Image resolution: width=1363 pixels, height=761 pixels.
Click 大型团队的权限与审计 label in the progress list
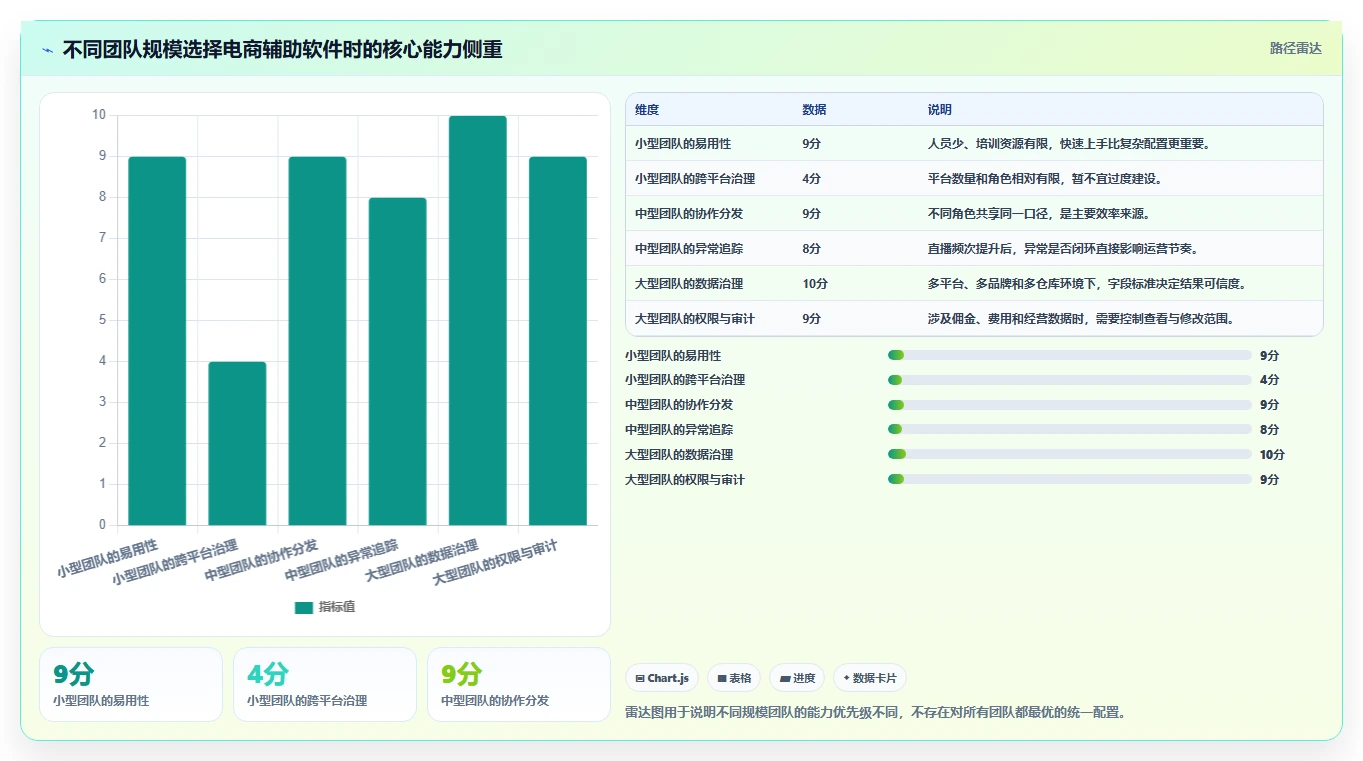685,479
